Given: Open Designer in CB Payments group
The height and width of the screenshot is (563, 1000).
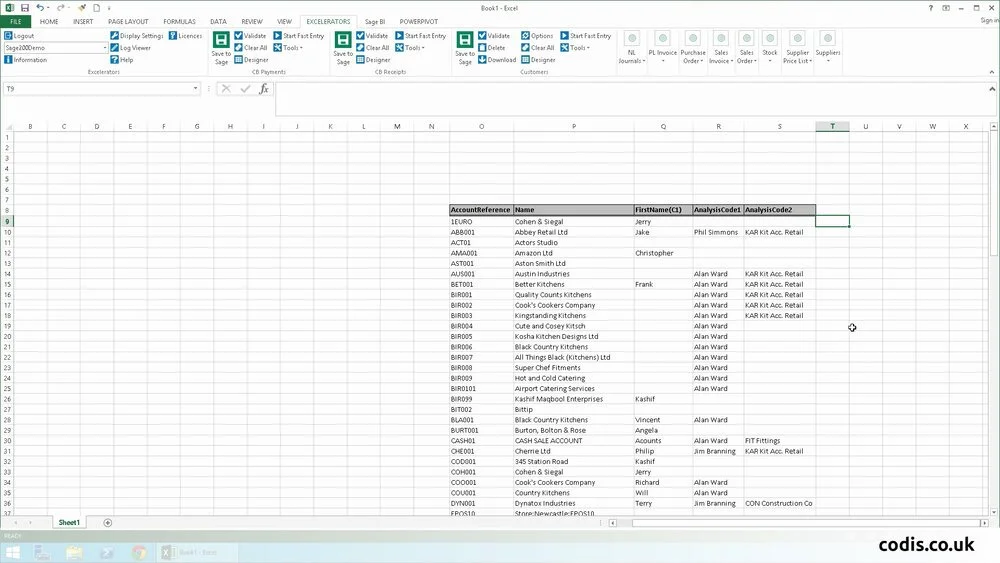Looking at the screenshot, I should pyautogui.click(x=251, y=60).
